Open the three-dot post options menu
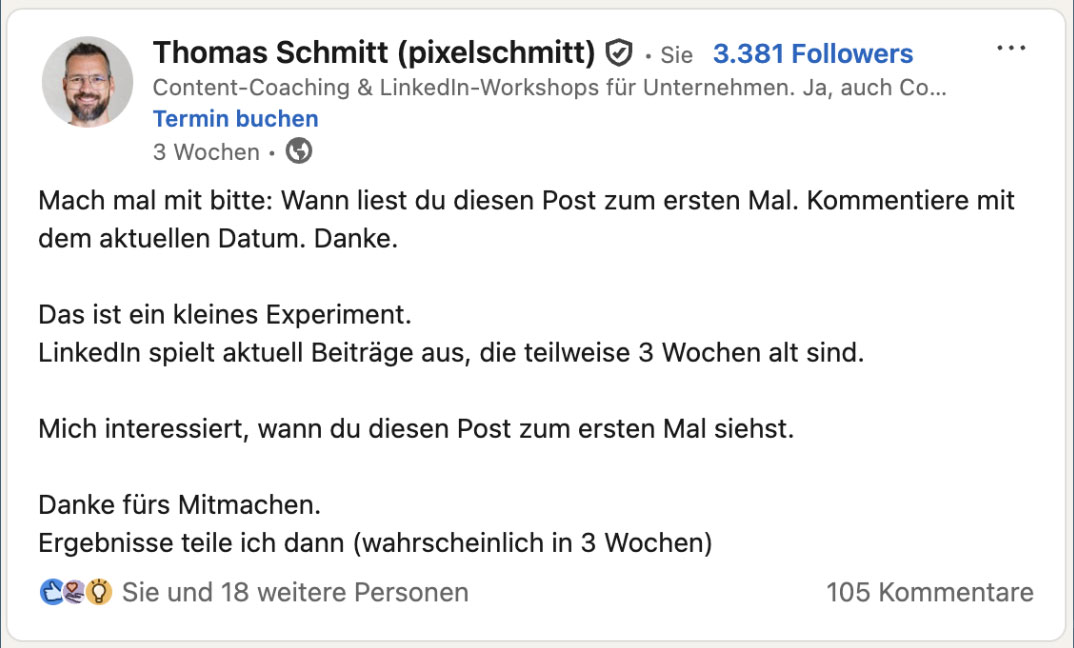Image resolution: width=1074 pixels, height=648 pixels. click(x=1011, y=48)
